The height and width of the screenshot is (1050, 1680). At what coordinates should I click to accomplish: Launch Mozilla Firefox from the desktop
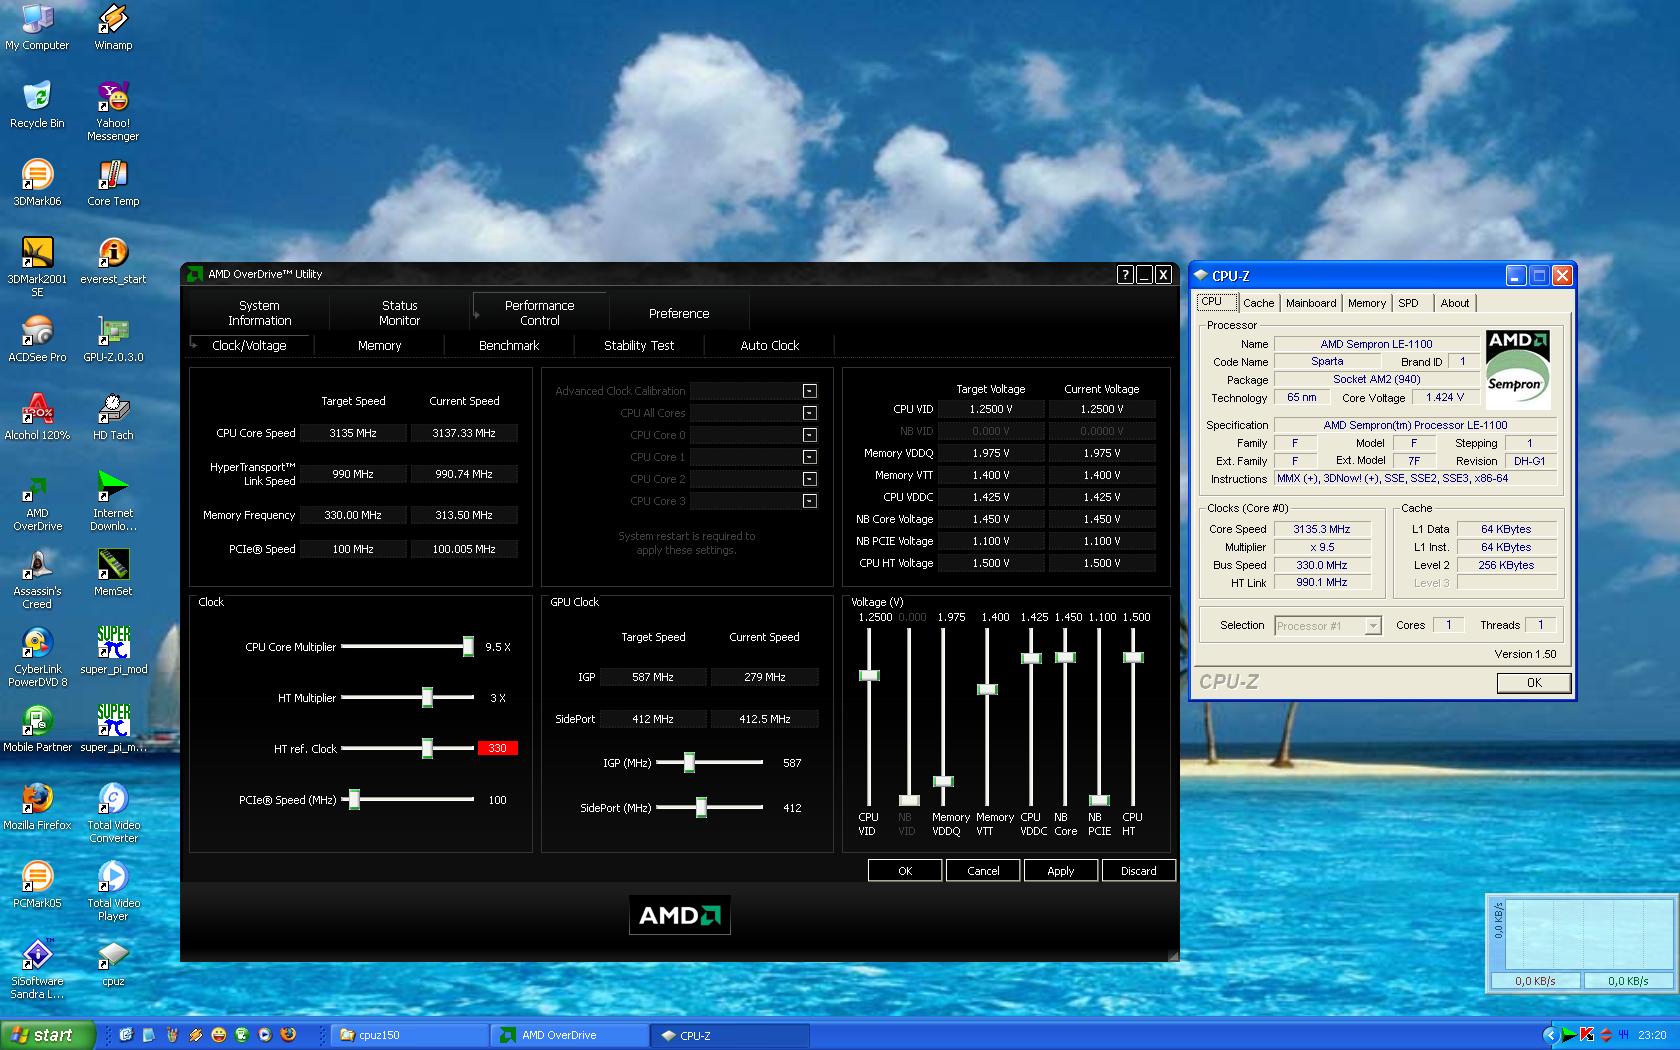point(37,807)
